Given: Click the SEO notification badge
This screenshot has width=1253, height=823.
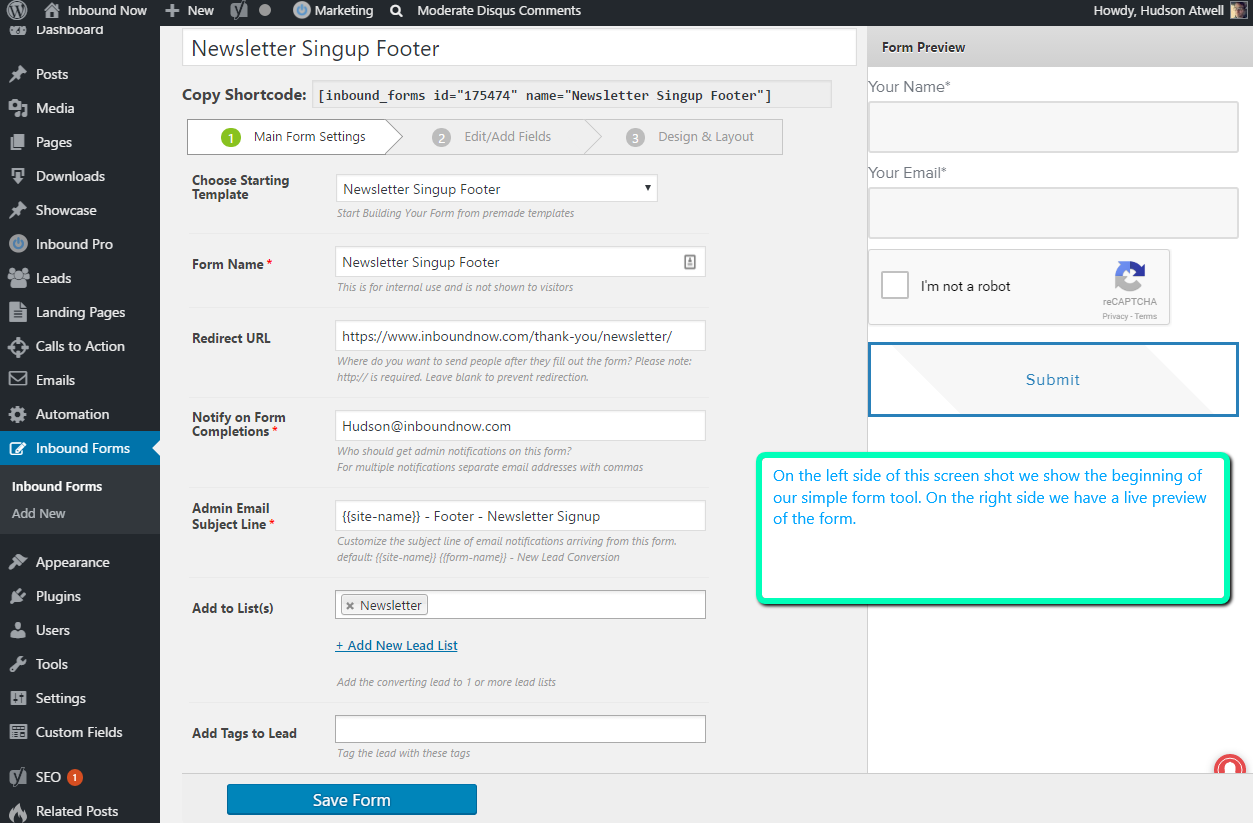Looking at the screenshot, I should pos(75,777).
